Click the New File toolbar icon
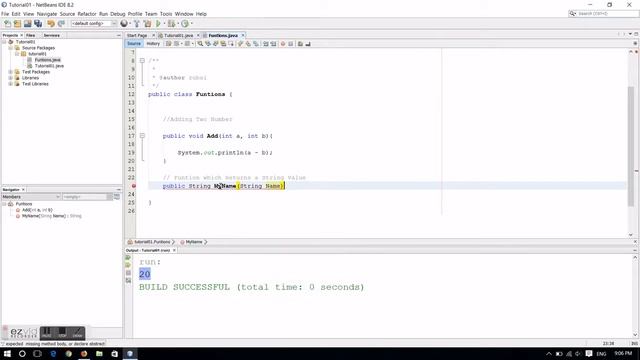 click(x=7, y=24)
